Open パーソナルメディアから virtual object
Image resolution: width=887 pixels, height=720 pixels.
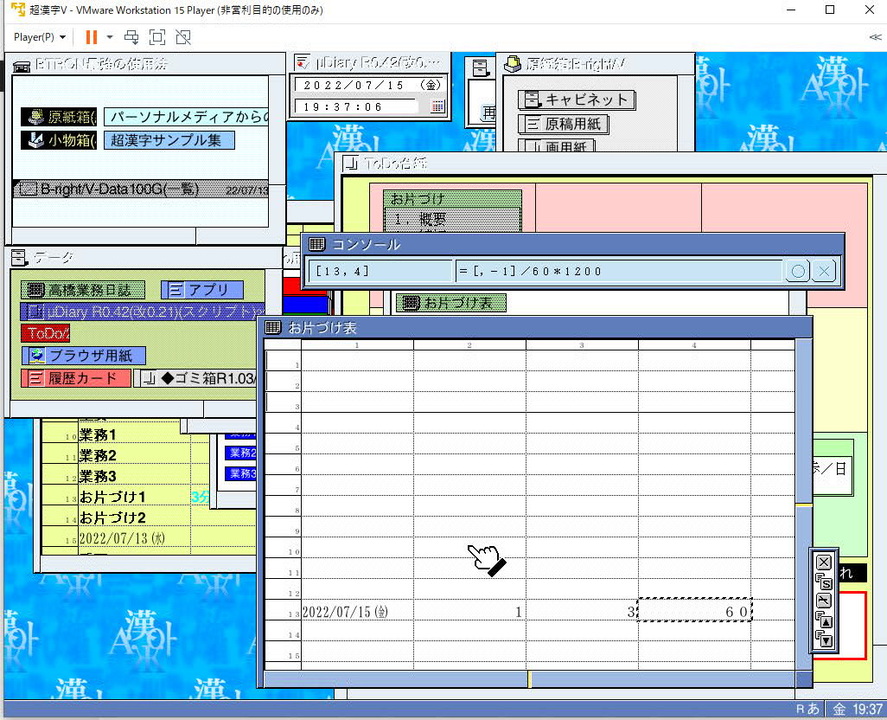186,117
